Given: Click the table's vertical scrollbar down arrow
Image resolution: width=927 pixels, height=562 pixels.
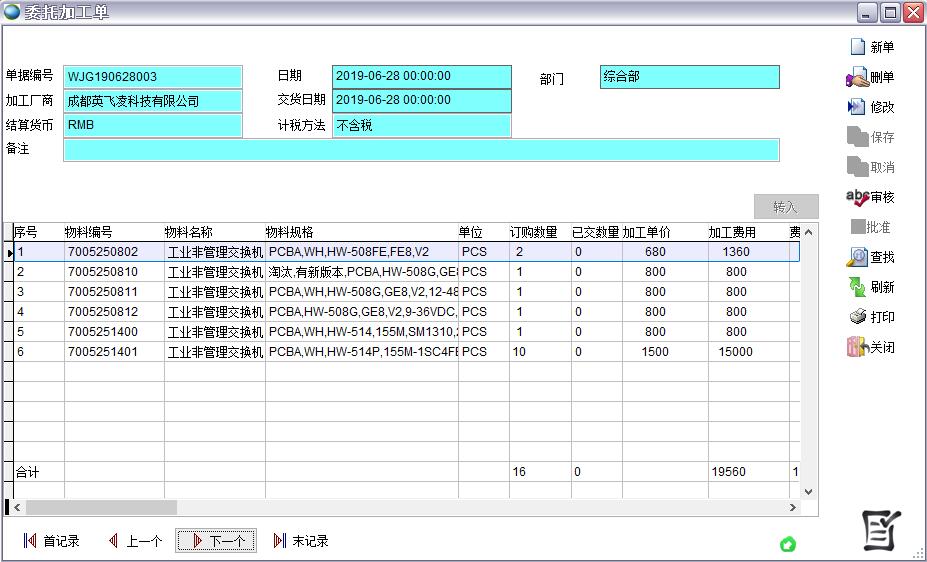Looking at the screenshot, I should tap(808, 492).
